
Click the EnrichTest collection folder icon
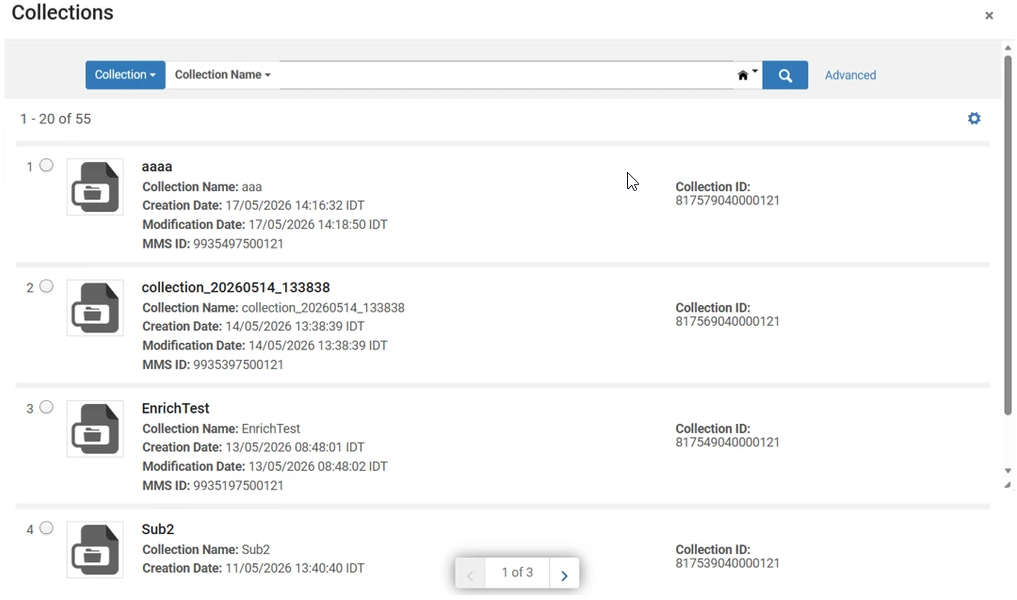(95, 429)
